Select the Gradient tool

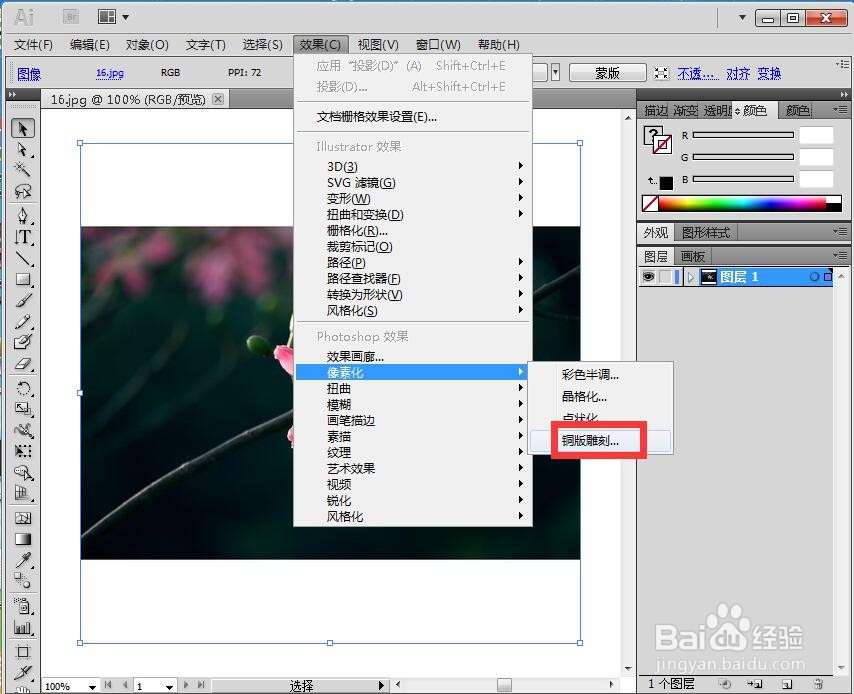[x=22, y=537]
